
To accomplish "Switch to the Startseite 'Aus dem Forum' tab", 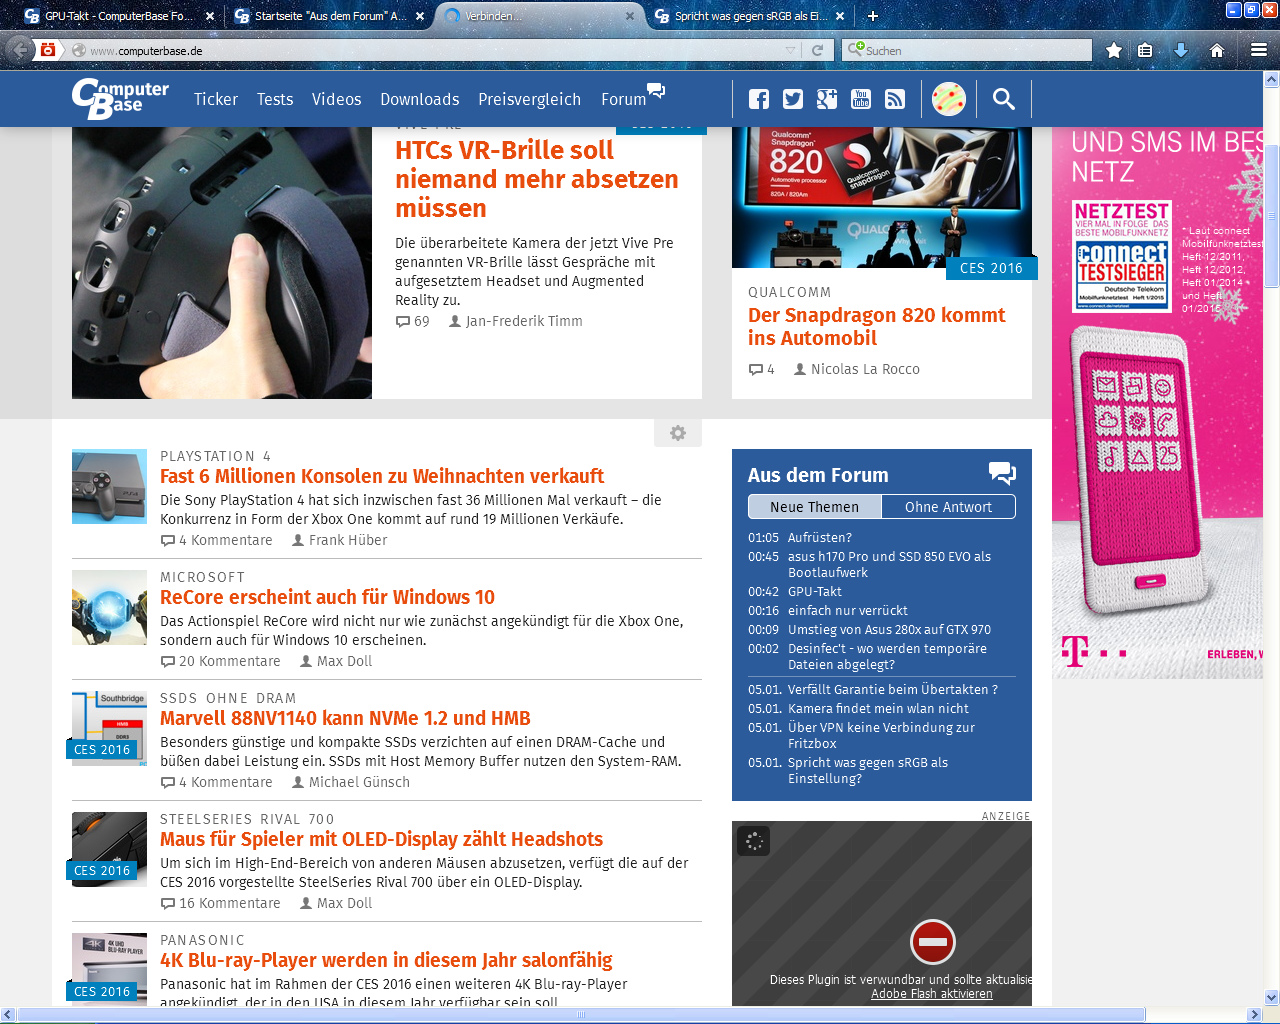I will [330, 16].
